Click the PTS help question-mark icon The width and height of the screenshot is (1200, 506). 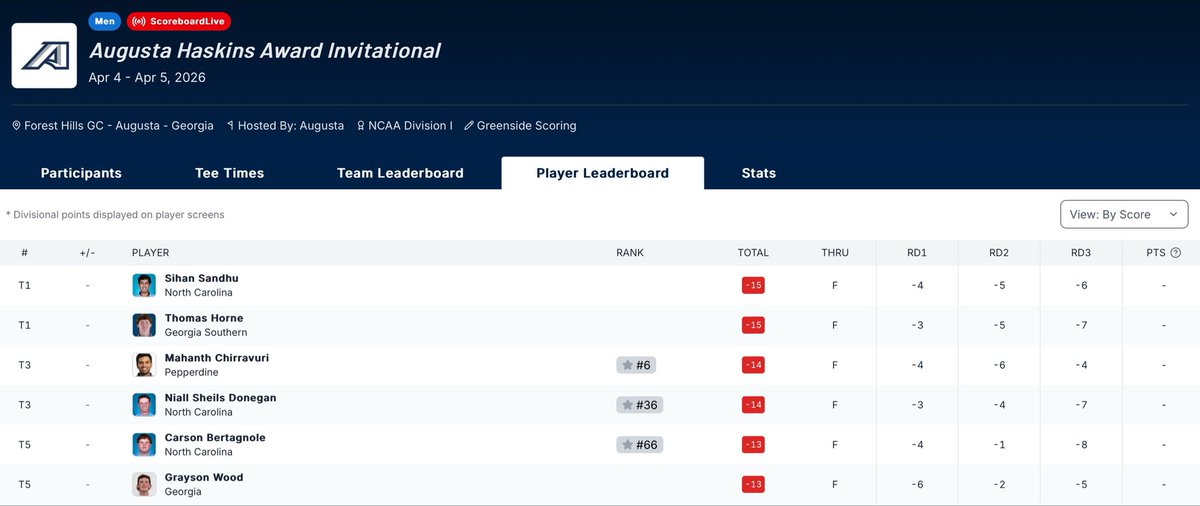[1176, 253]
